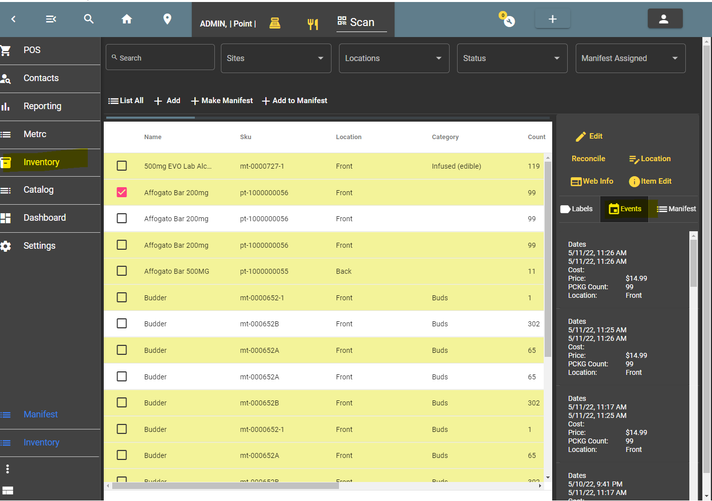
Task: Click the POS cart icon
Action: pos(5,50)
